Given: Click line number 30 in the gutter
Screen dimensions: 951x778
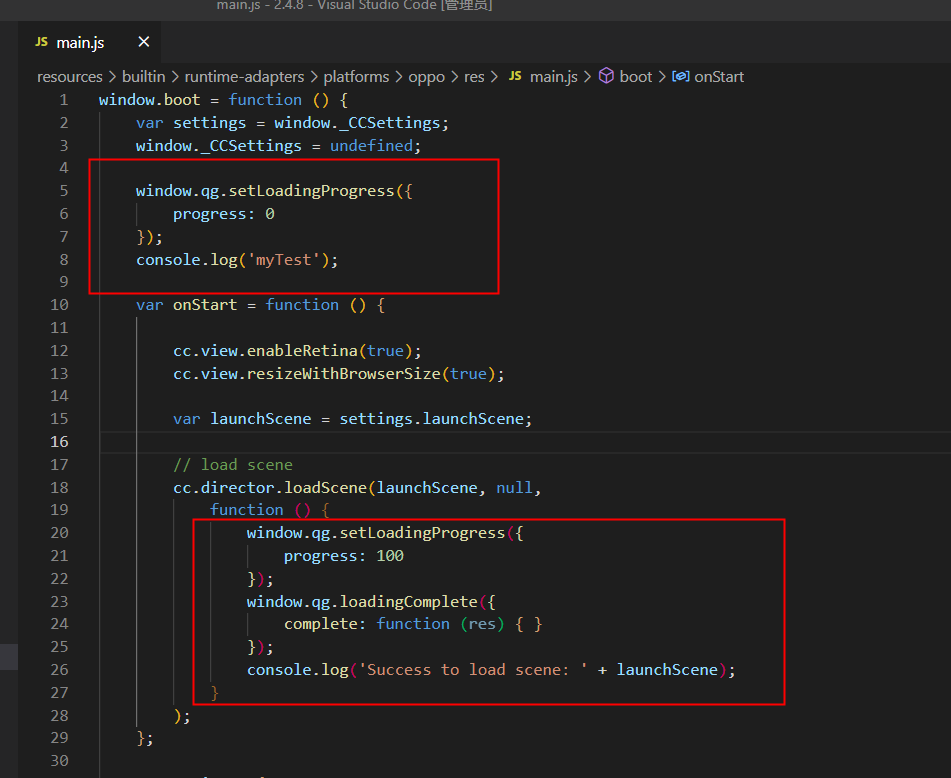Looking at the screenshot, I should (59, 761).
